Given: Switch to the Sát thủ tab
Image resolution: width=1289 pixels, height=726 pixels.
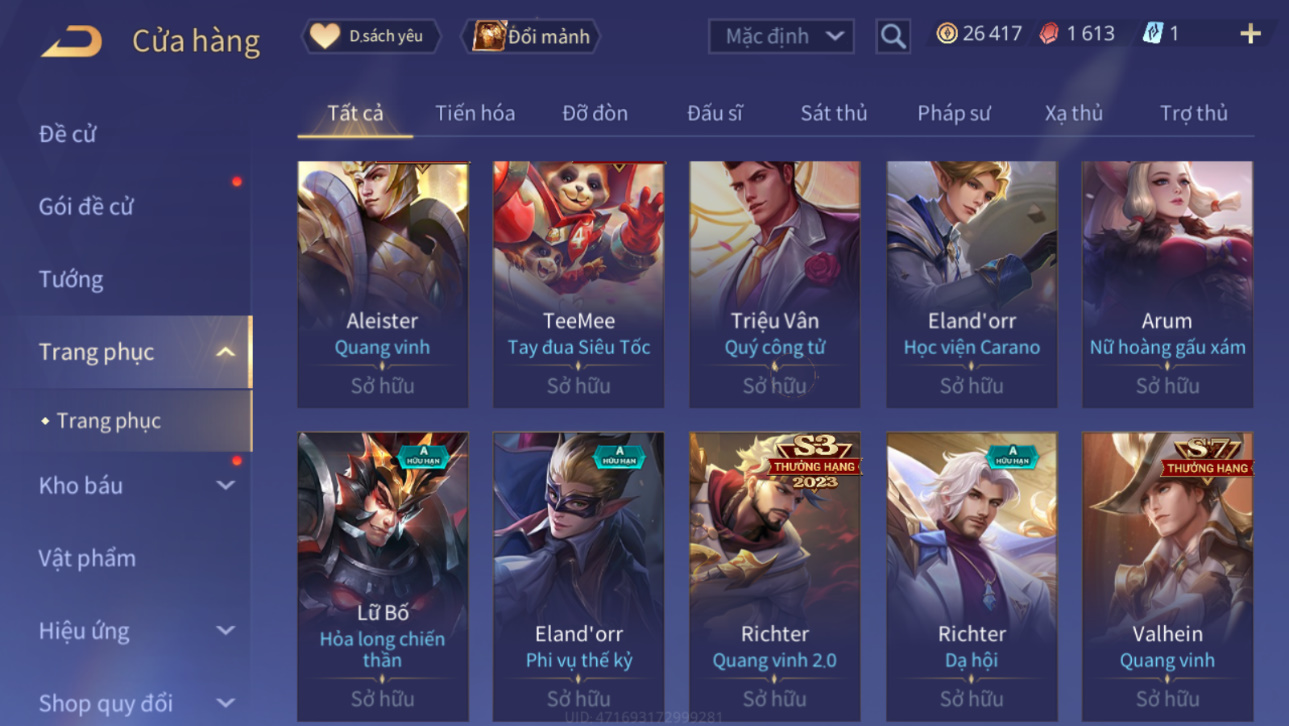Looking at the screenshot, I should pyautogui.click(x=834, y=113).
